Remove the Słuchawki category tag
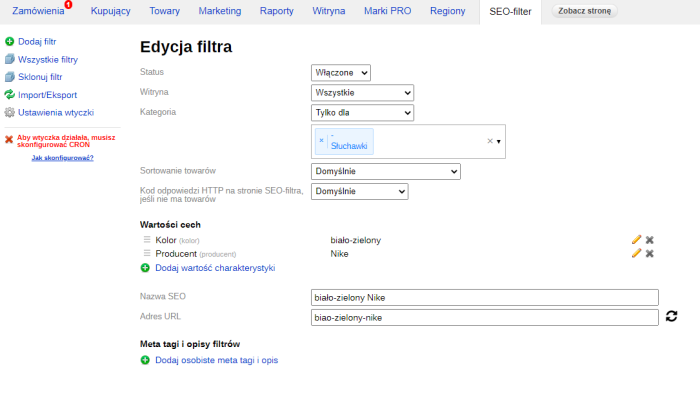700x407 pixels. [321, 140]
